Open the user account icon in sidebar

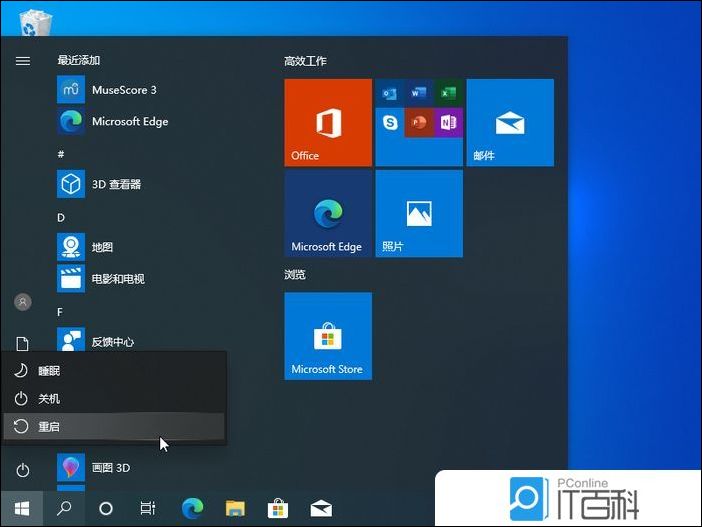[22, 302]
